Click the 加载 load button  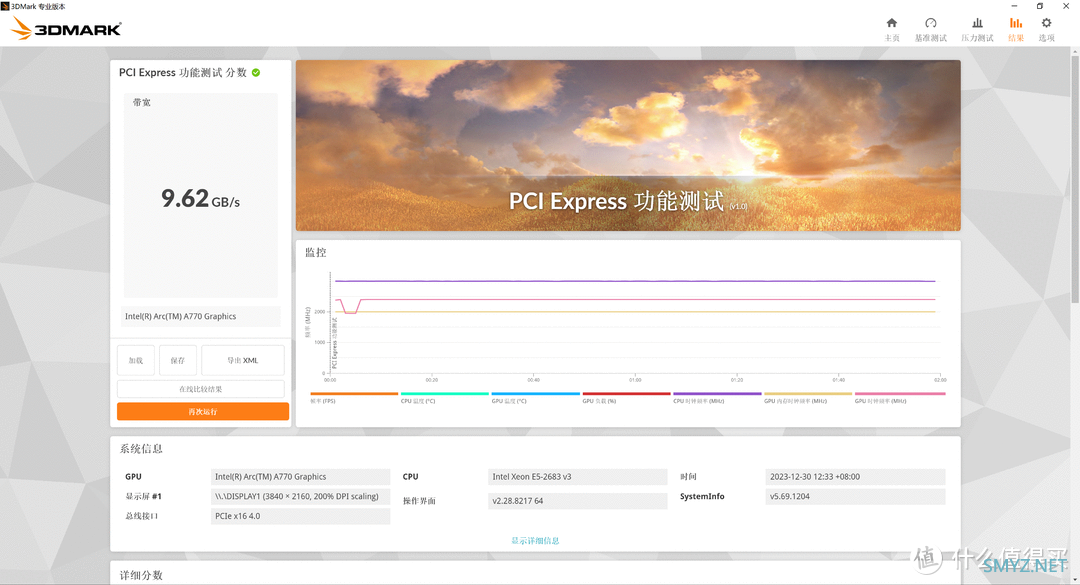click(x=136, y=360)
